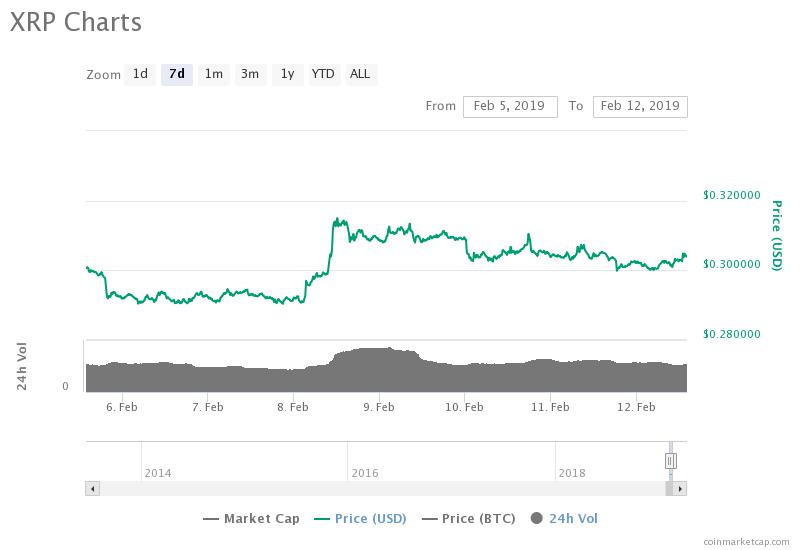
Task: Toggle the 24h Vol series
Action: pyautogui.click(x=564, y=519)
